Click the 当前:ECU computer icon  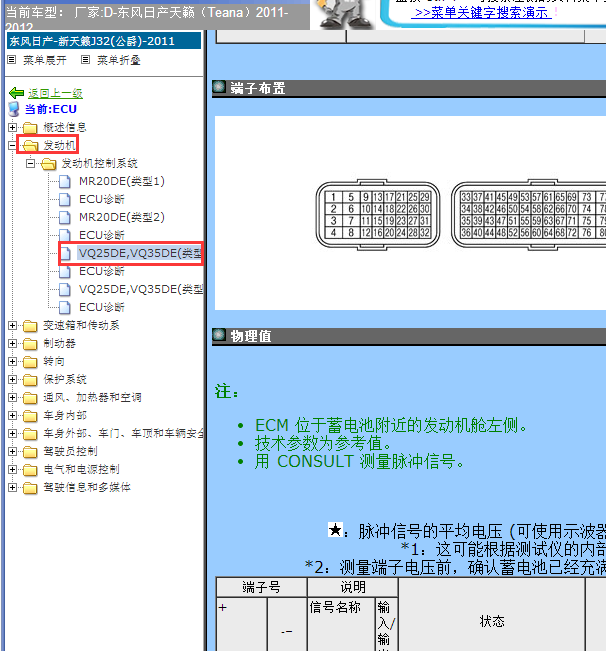pyautogui.click(x=14, y=109)
